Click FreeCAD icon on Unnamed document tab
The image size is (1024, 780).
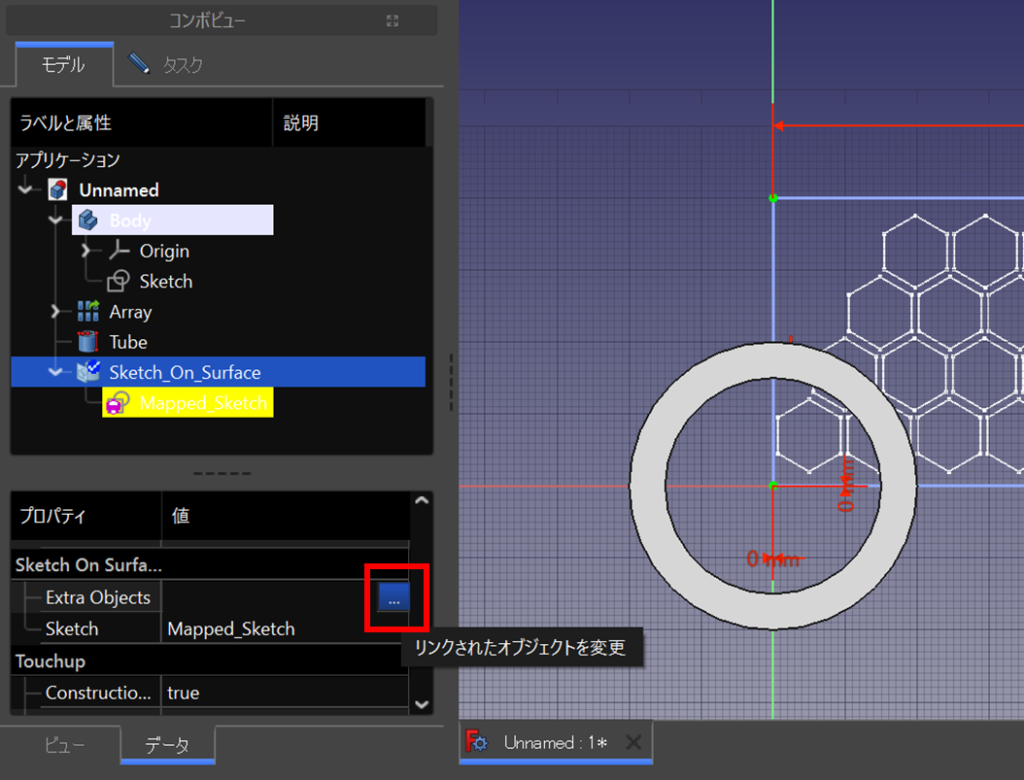click(476, 741)
